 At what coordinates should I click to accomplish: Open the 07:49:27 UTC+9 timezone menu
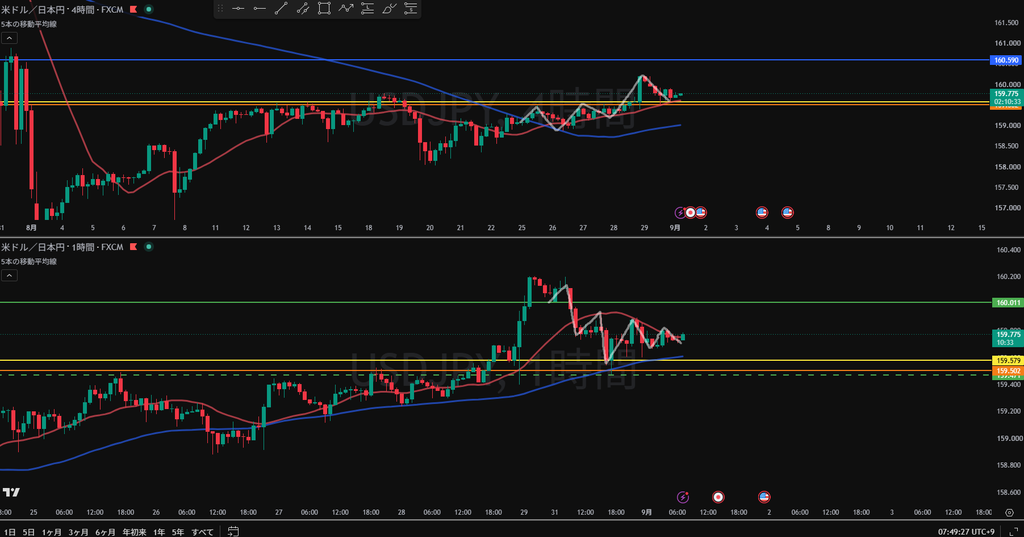pos(966,532)
